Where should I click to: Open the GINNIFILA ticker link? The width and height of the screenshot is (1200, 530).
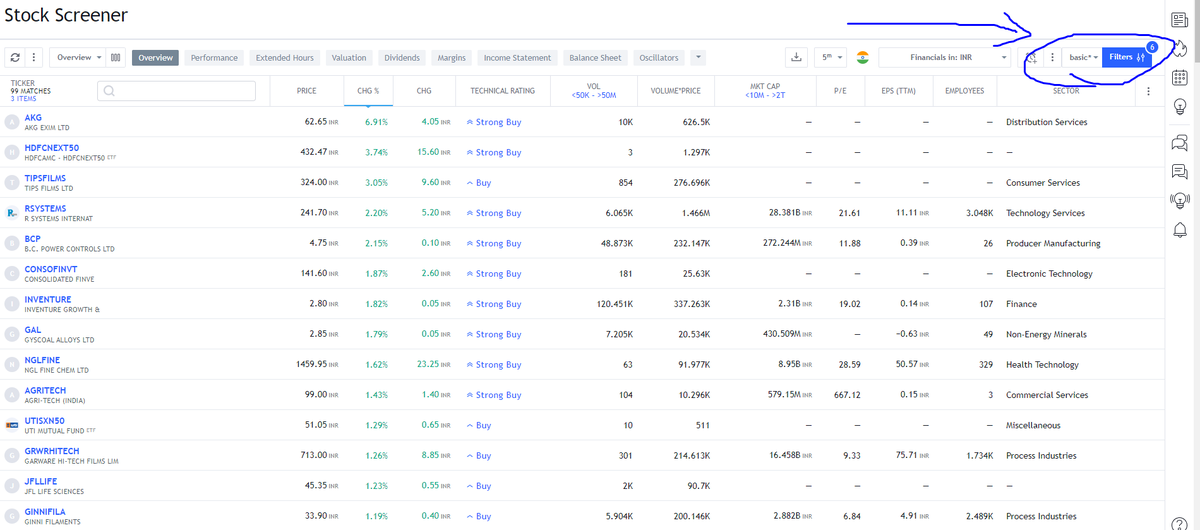(x=45, y=511)
